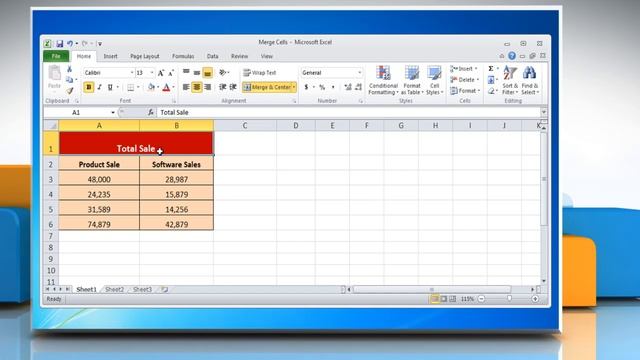
Task: Open Format cells dropdown
Action: pos(465,91)
